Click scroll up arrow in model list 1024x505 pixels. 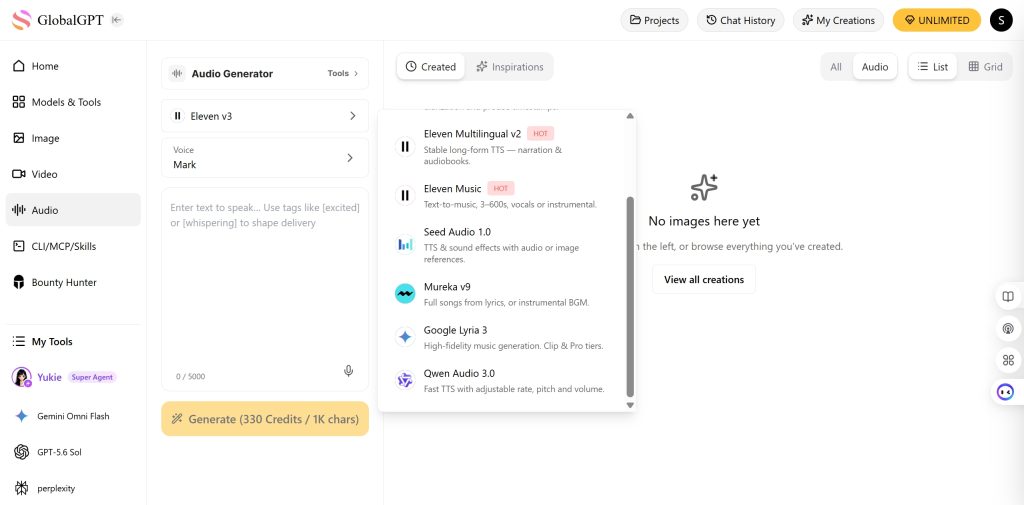630,116
